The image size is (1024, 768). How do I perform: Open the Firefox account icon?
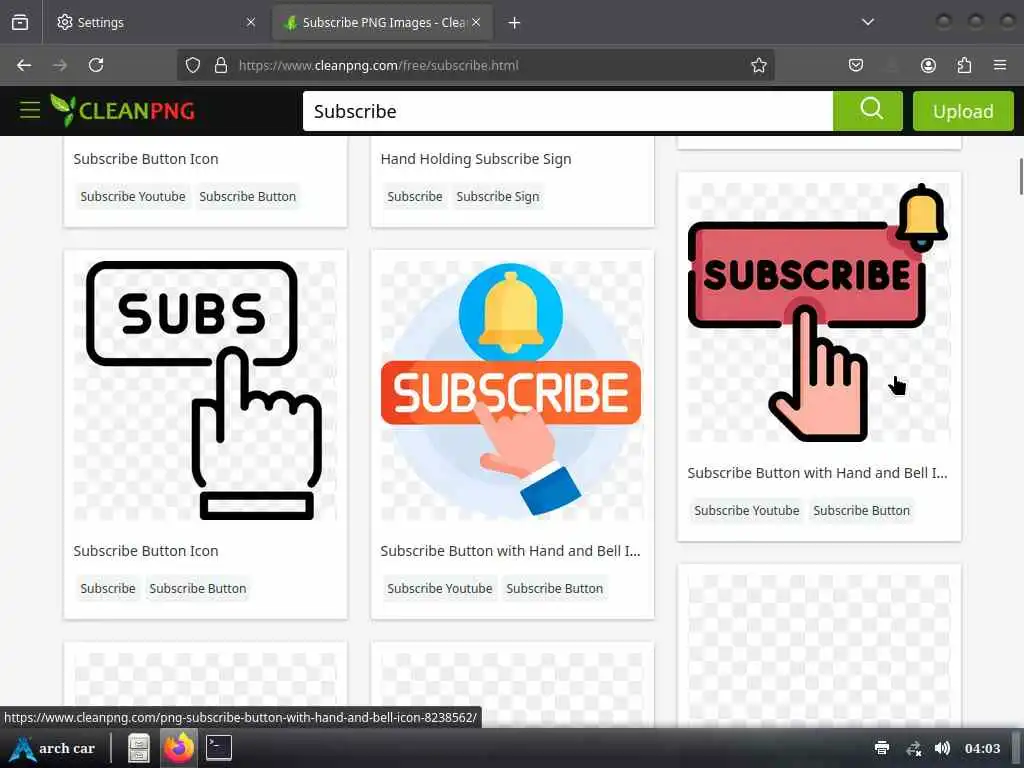[928, 65]
